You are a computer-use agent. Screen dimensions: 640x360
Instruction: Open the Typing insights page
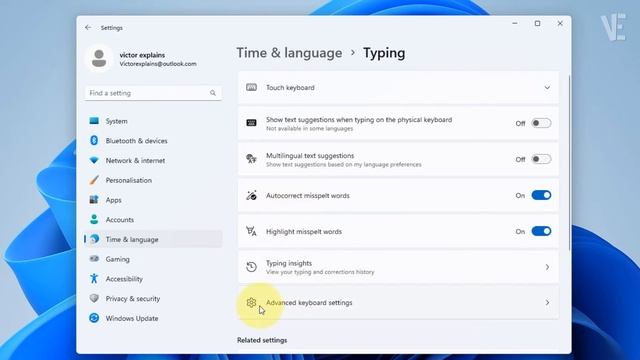click(398, 267)
